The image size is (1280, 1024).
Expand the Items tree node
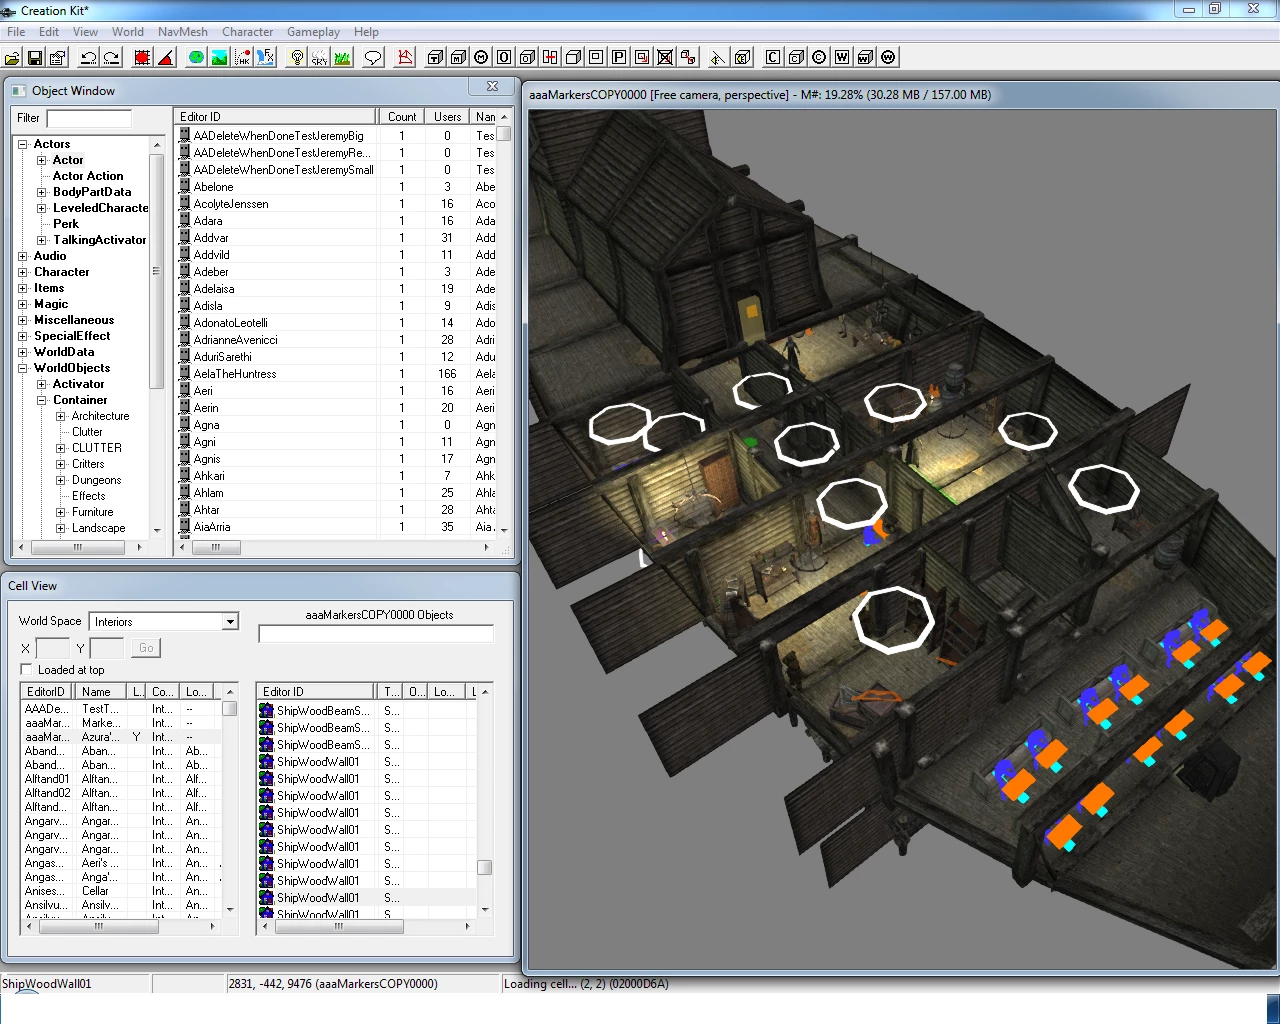pyautogui.click(x=23, y=288)
